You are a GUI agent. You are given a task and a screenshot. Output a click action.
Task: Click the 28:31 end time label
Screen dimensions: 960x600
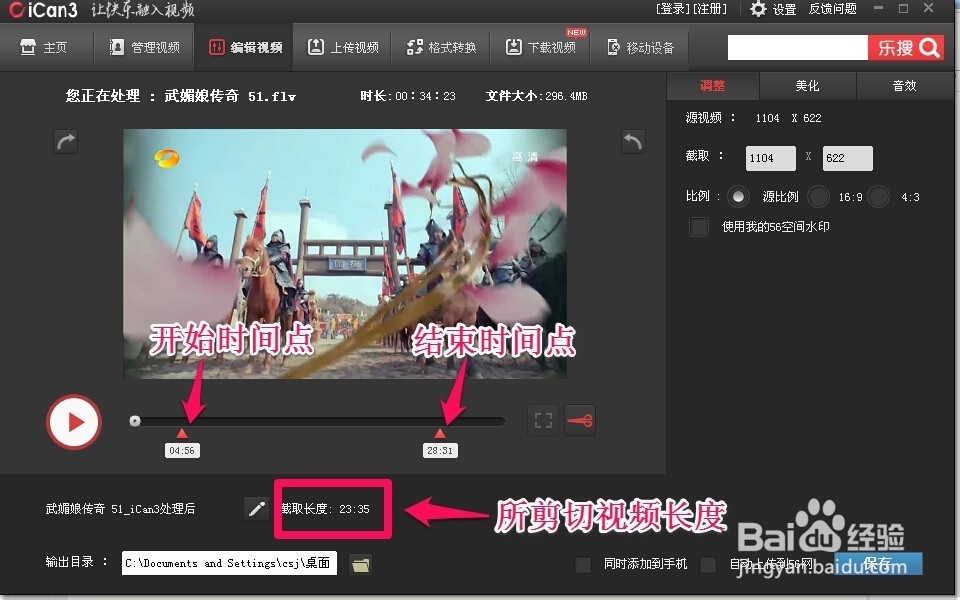pyautogui.click(x=440, y=451)
